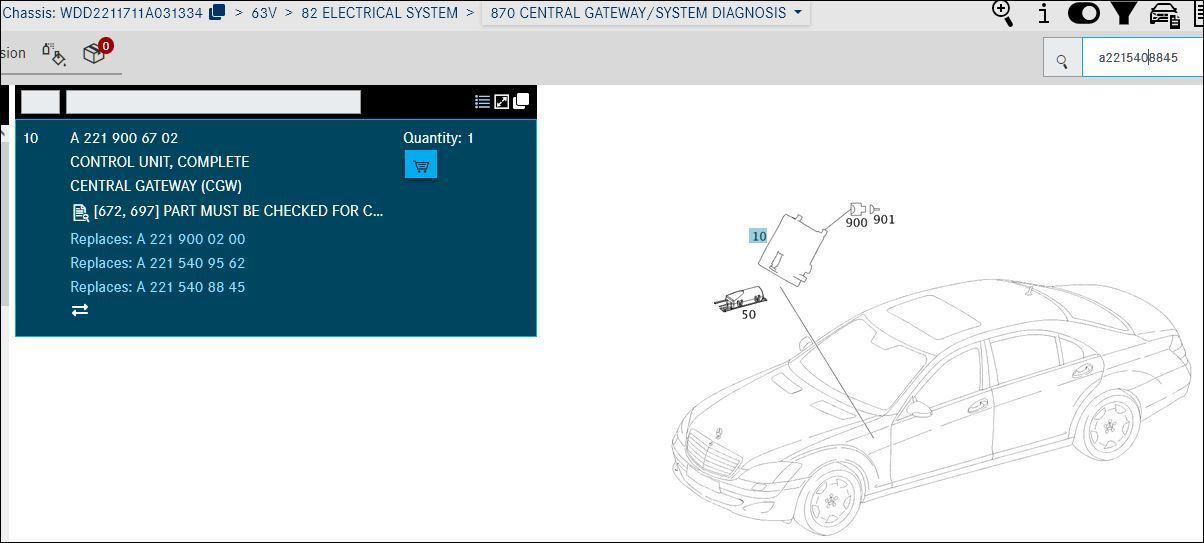Open the 870 Central Gateway/System Diagnosis dropdown
Image resolution: width=1204 pixels, height=543 pixels.
(x=646, y=13)
